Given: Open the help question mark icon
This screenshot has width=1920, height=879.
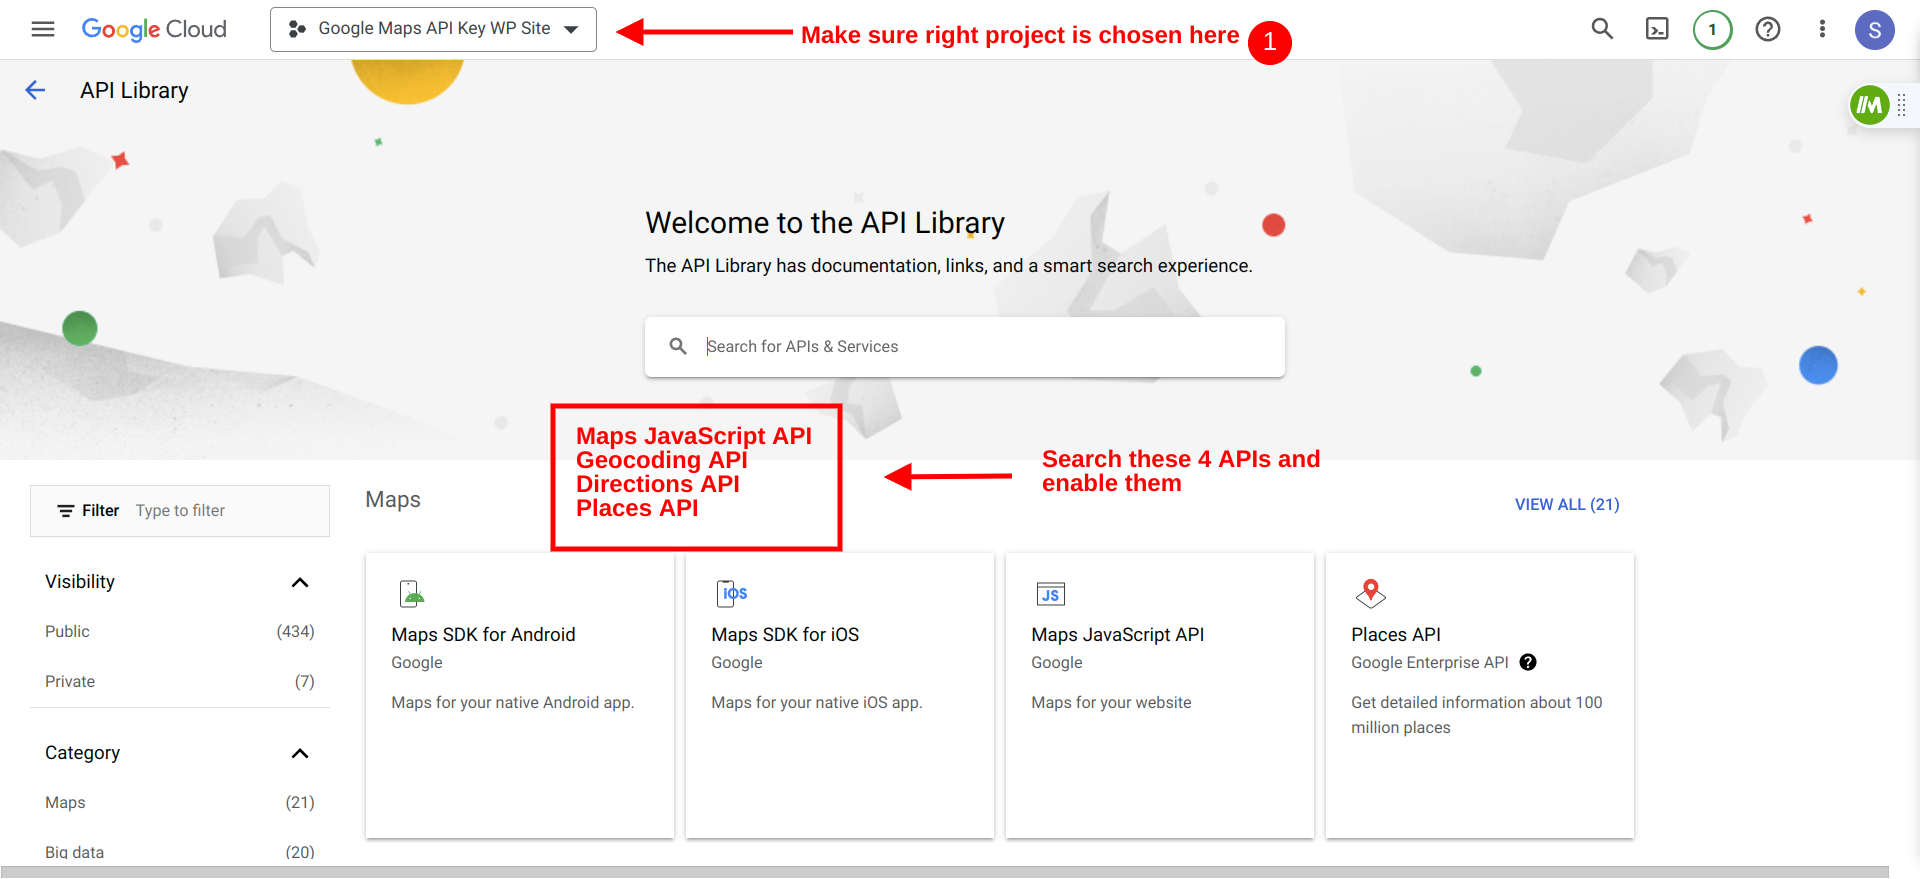Looking at the screenshot, I should pos(1768,29).
